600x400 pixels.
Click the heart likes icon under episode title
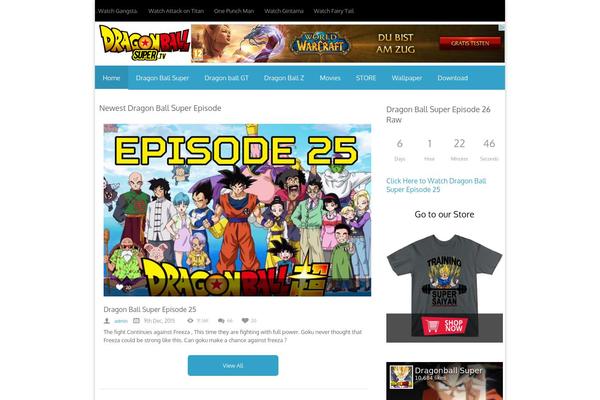[245, 321]
